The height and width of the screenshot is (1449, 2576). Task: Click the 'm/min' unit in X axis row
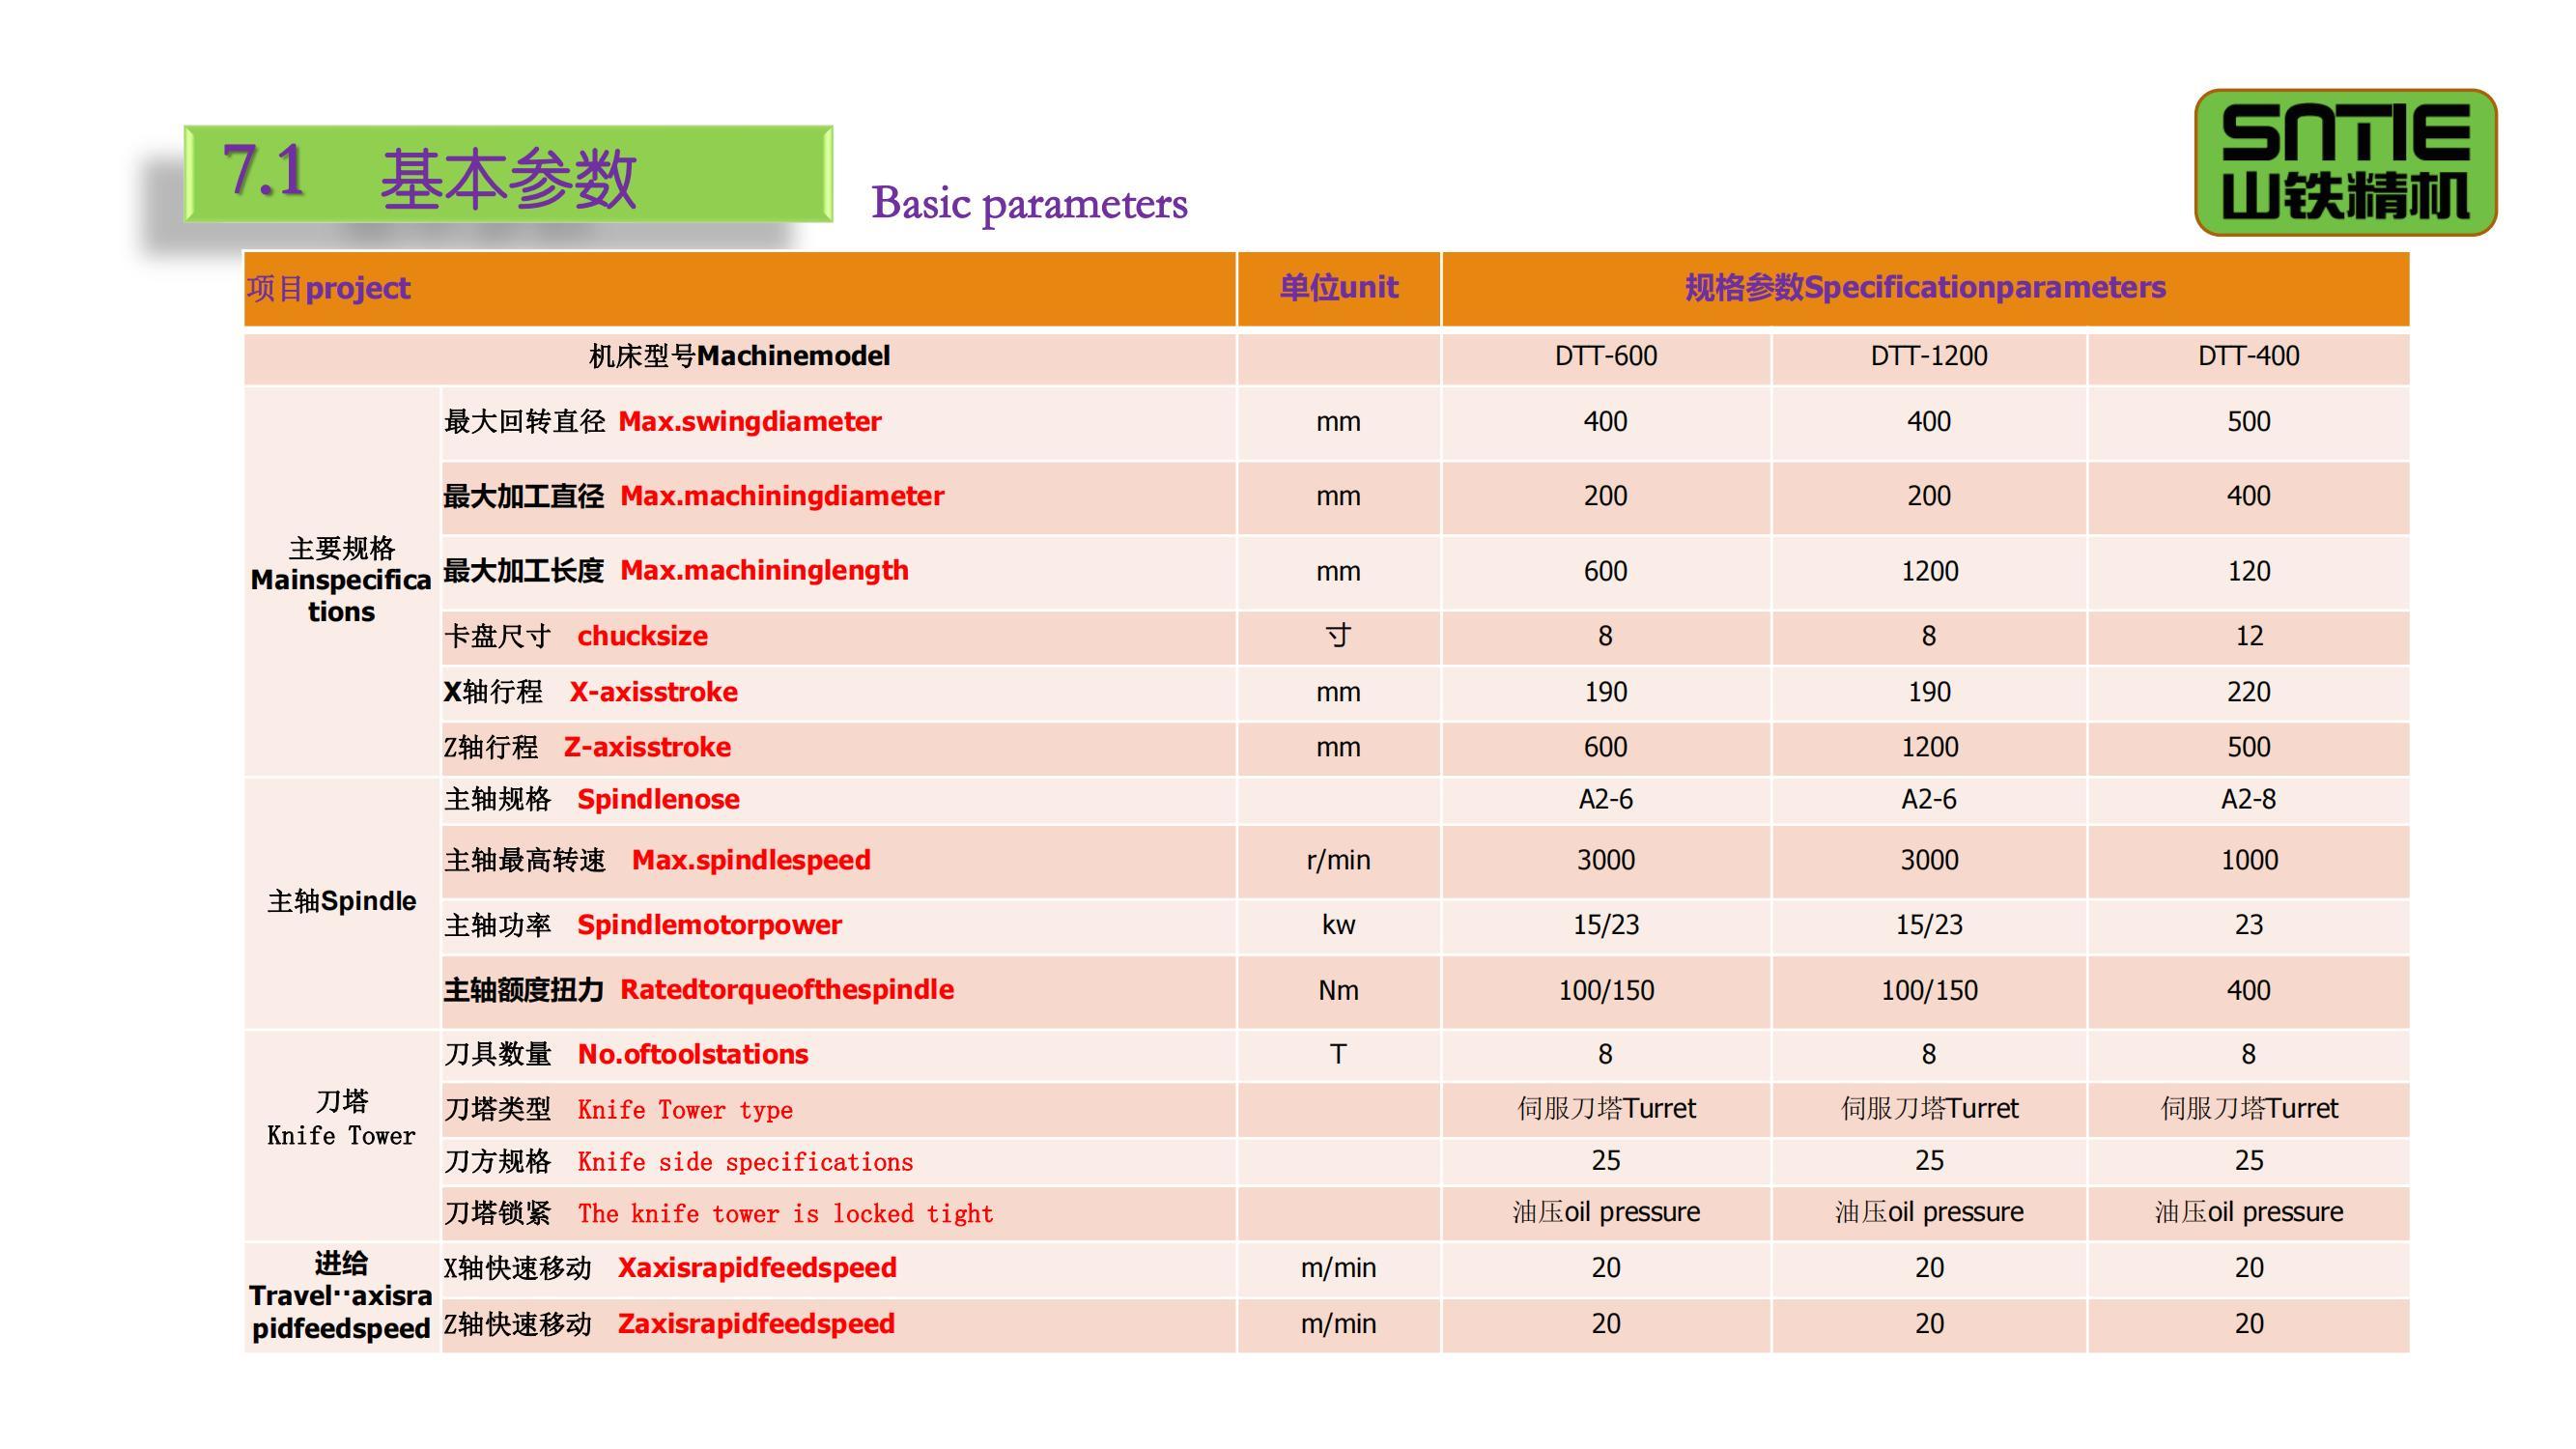point(1338,1268)
